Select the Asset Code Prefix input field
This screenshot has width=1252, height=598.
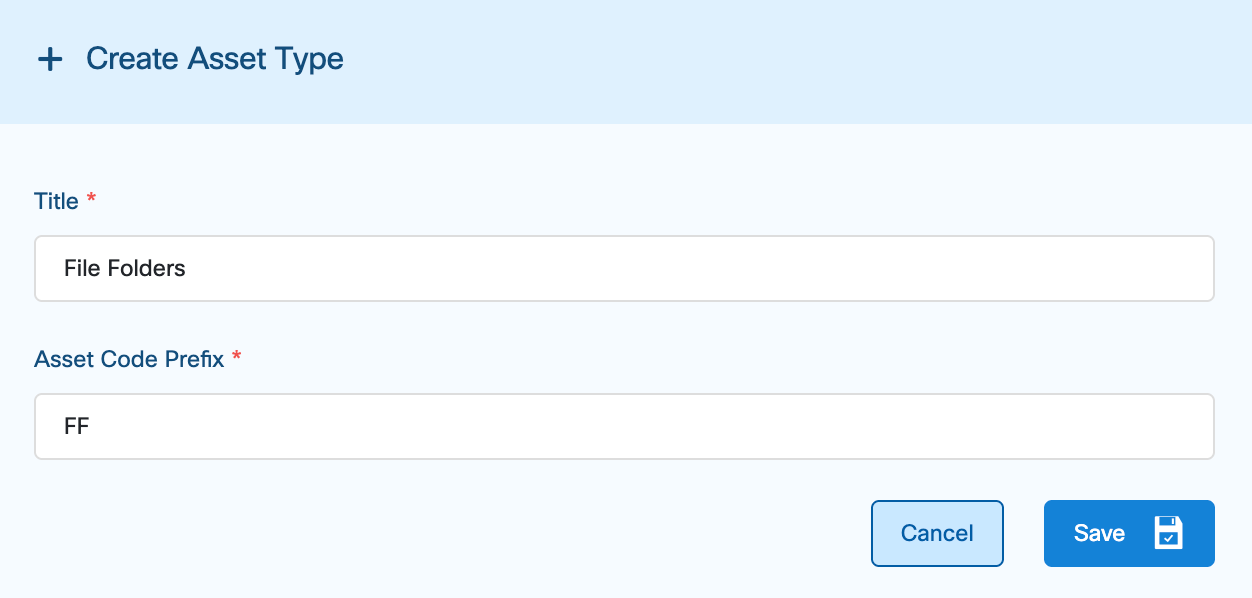point(625,426)
